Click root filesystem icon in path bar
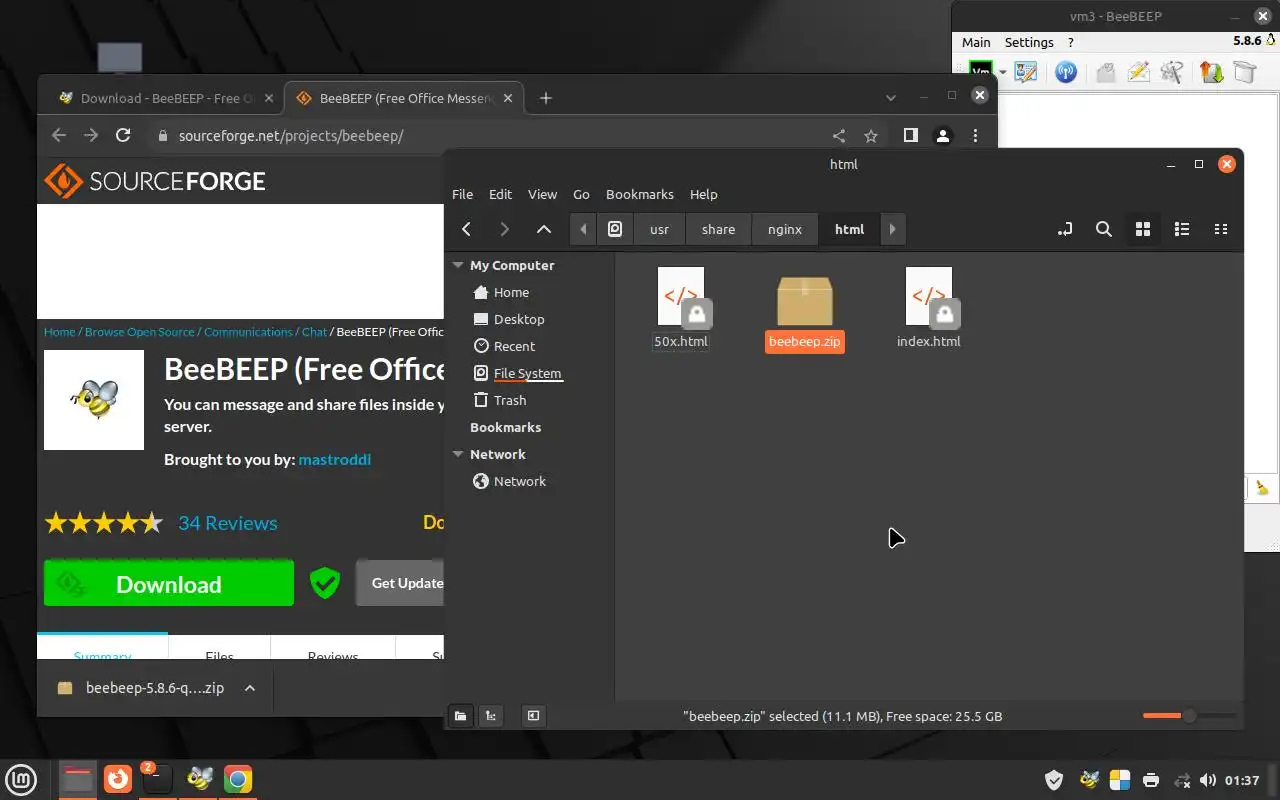 click(615, 229)
